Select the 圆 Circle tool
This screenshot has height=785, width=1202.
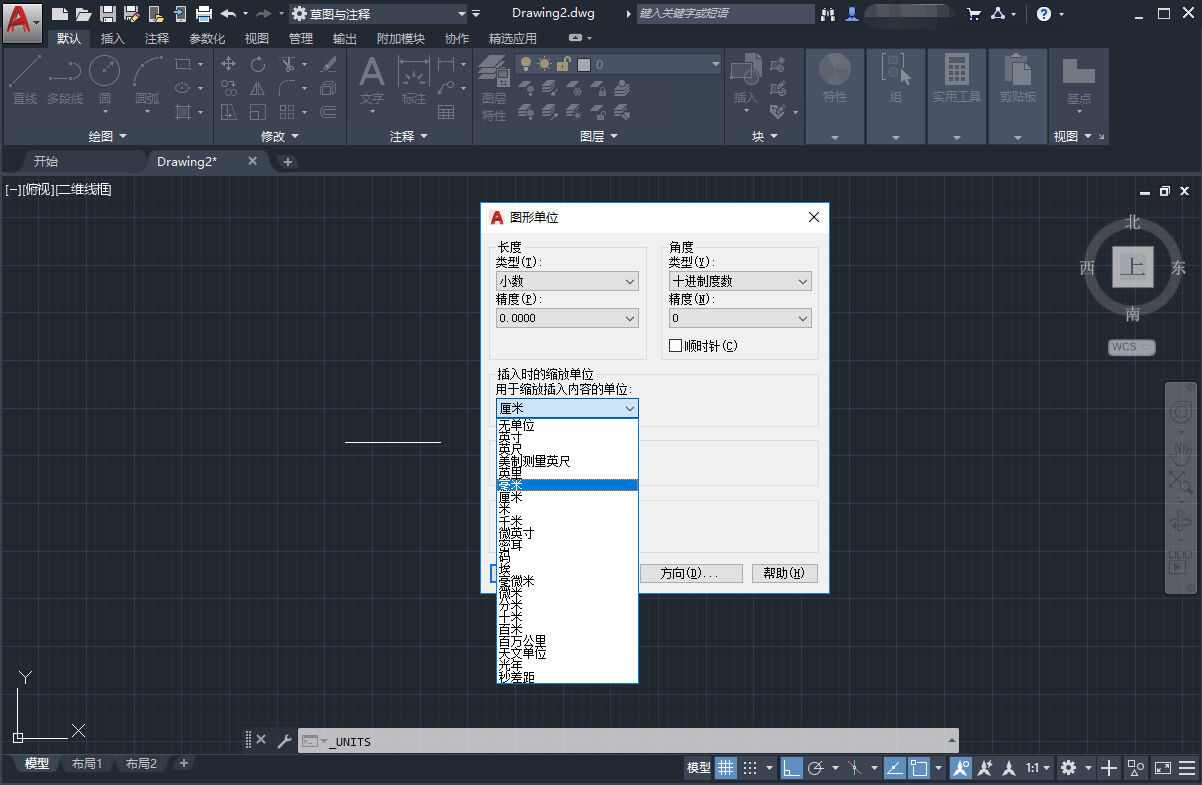[x=104, y=80]
